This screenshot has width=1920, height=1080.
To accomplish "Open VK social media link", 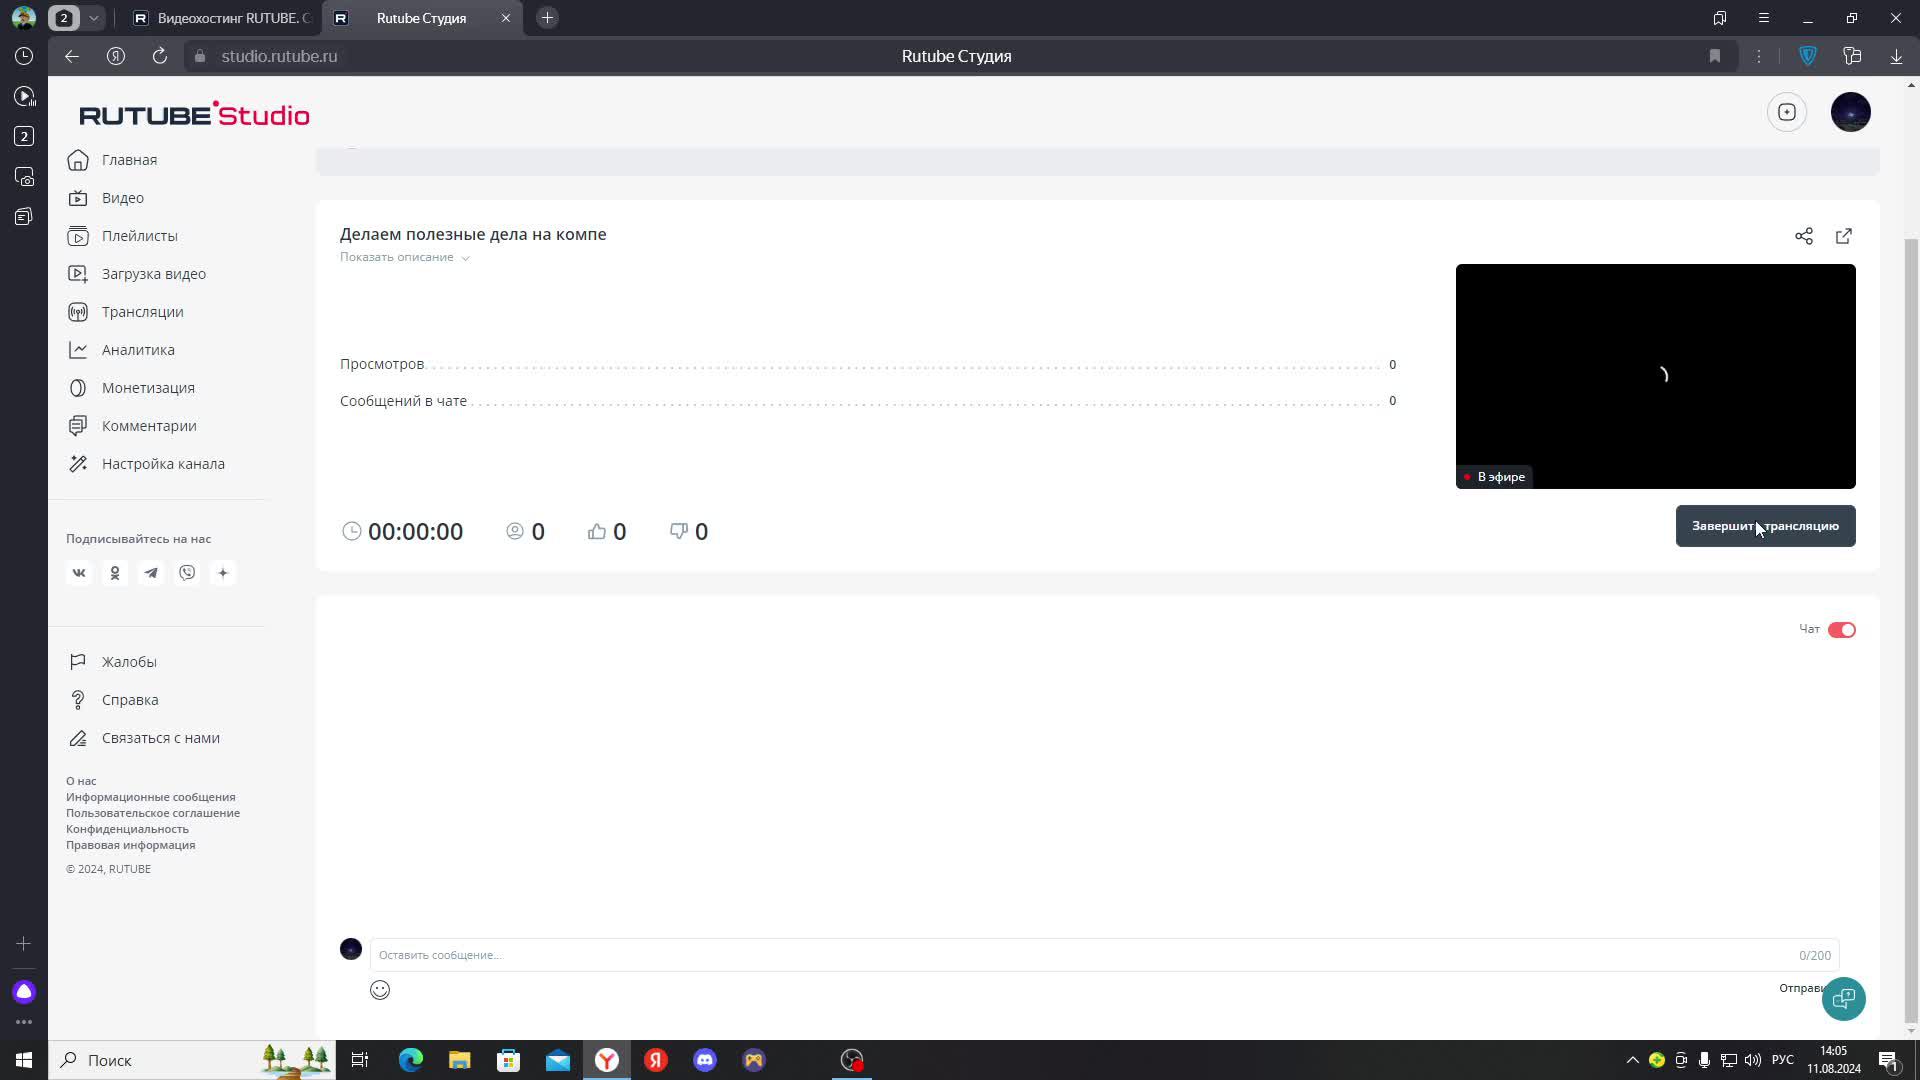I will pyautogui.click(x=79, y=572).
